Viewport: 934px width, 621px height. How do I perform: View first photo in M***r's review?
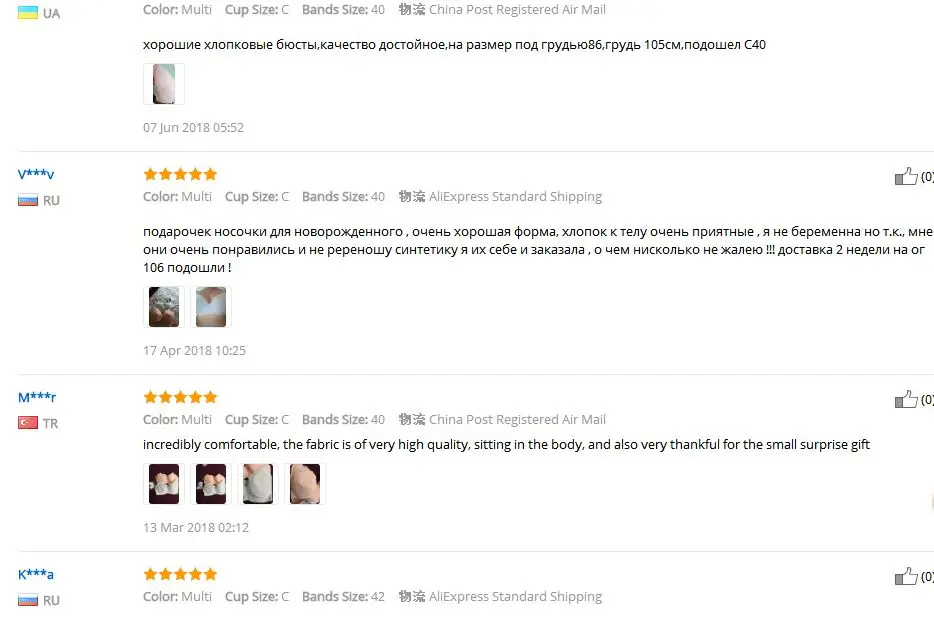coord(164,484)
